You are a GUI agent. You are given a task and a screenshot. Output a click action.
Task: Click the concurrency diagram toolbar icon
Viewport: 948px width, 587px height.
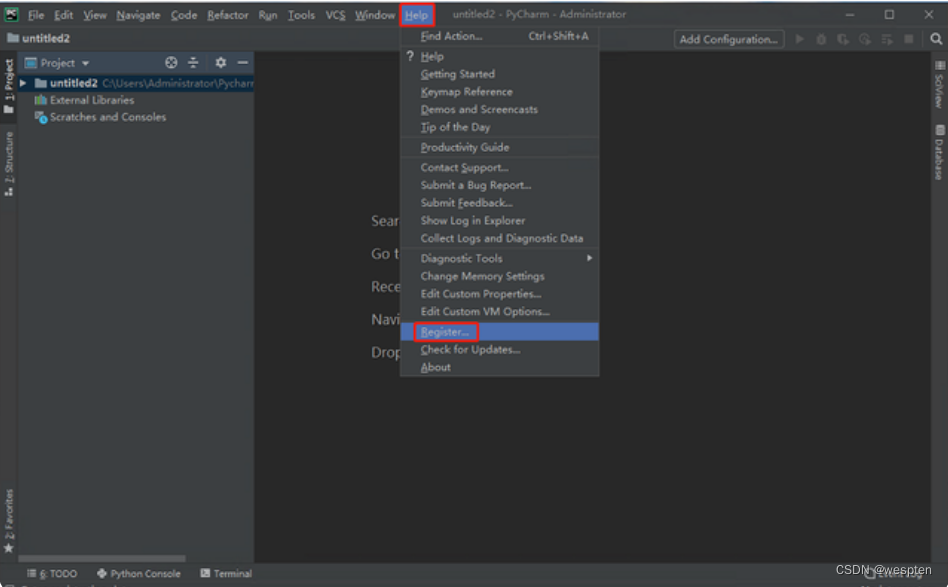(x=887, y=39)
